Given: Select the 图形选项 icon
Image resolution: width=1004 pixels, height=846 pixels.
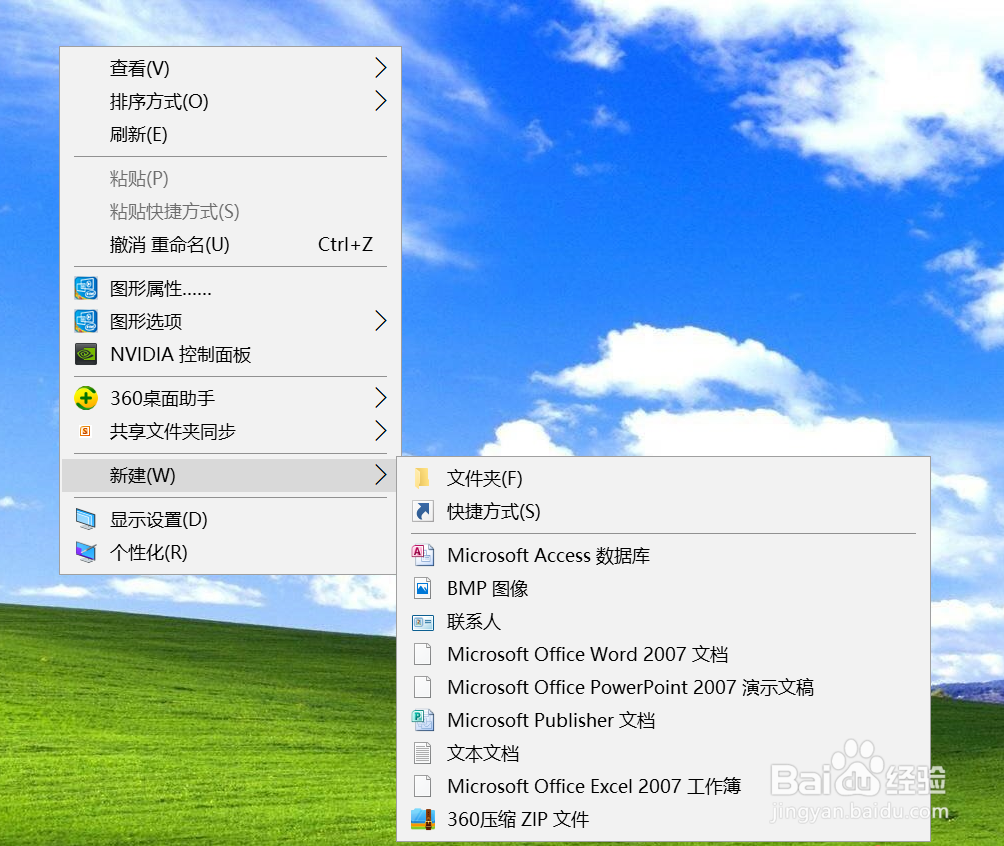Looking at the screenshot, I should (x=86, y=321).
